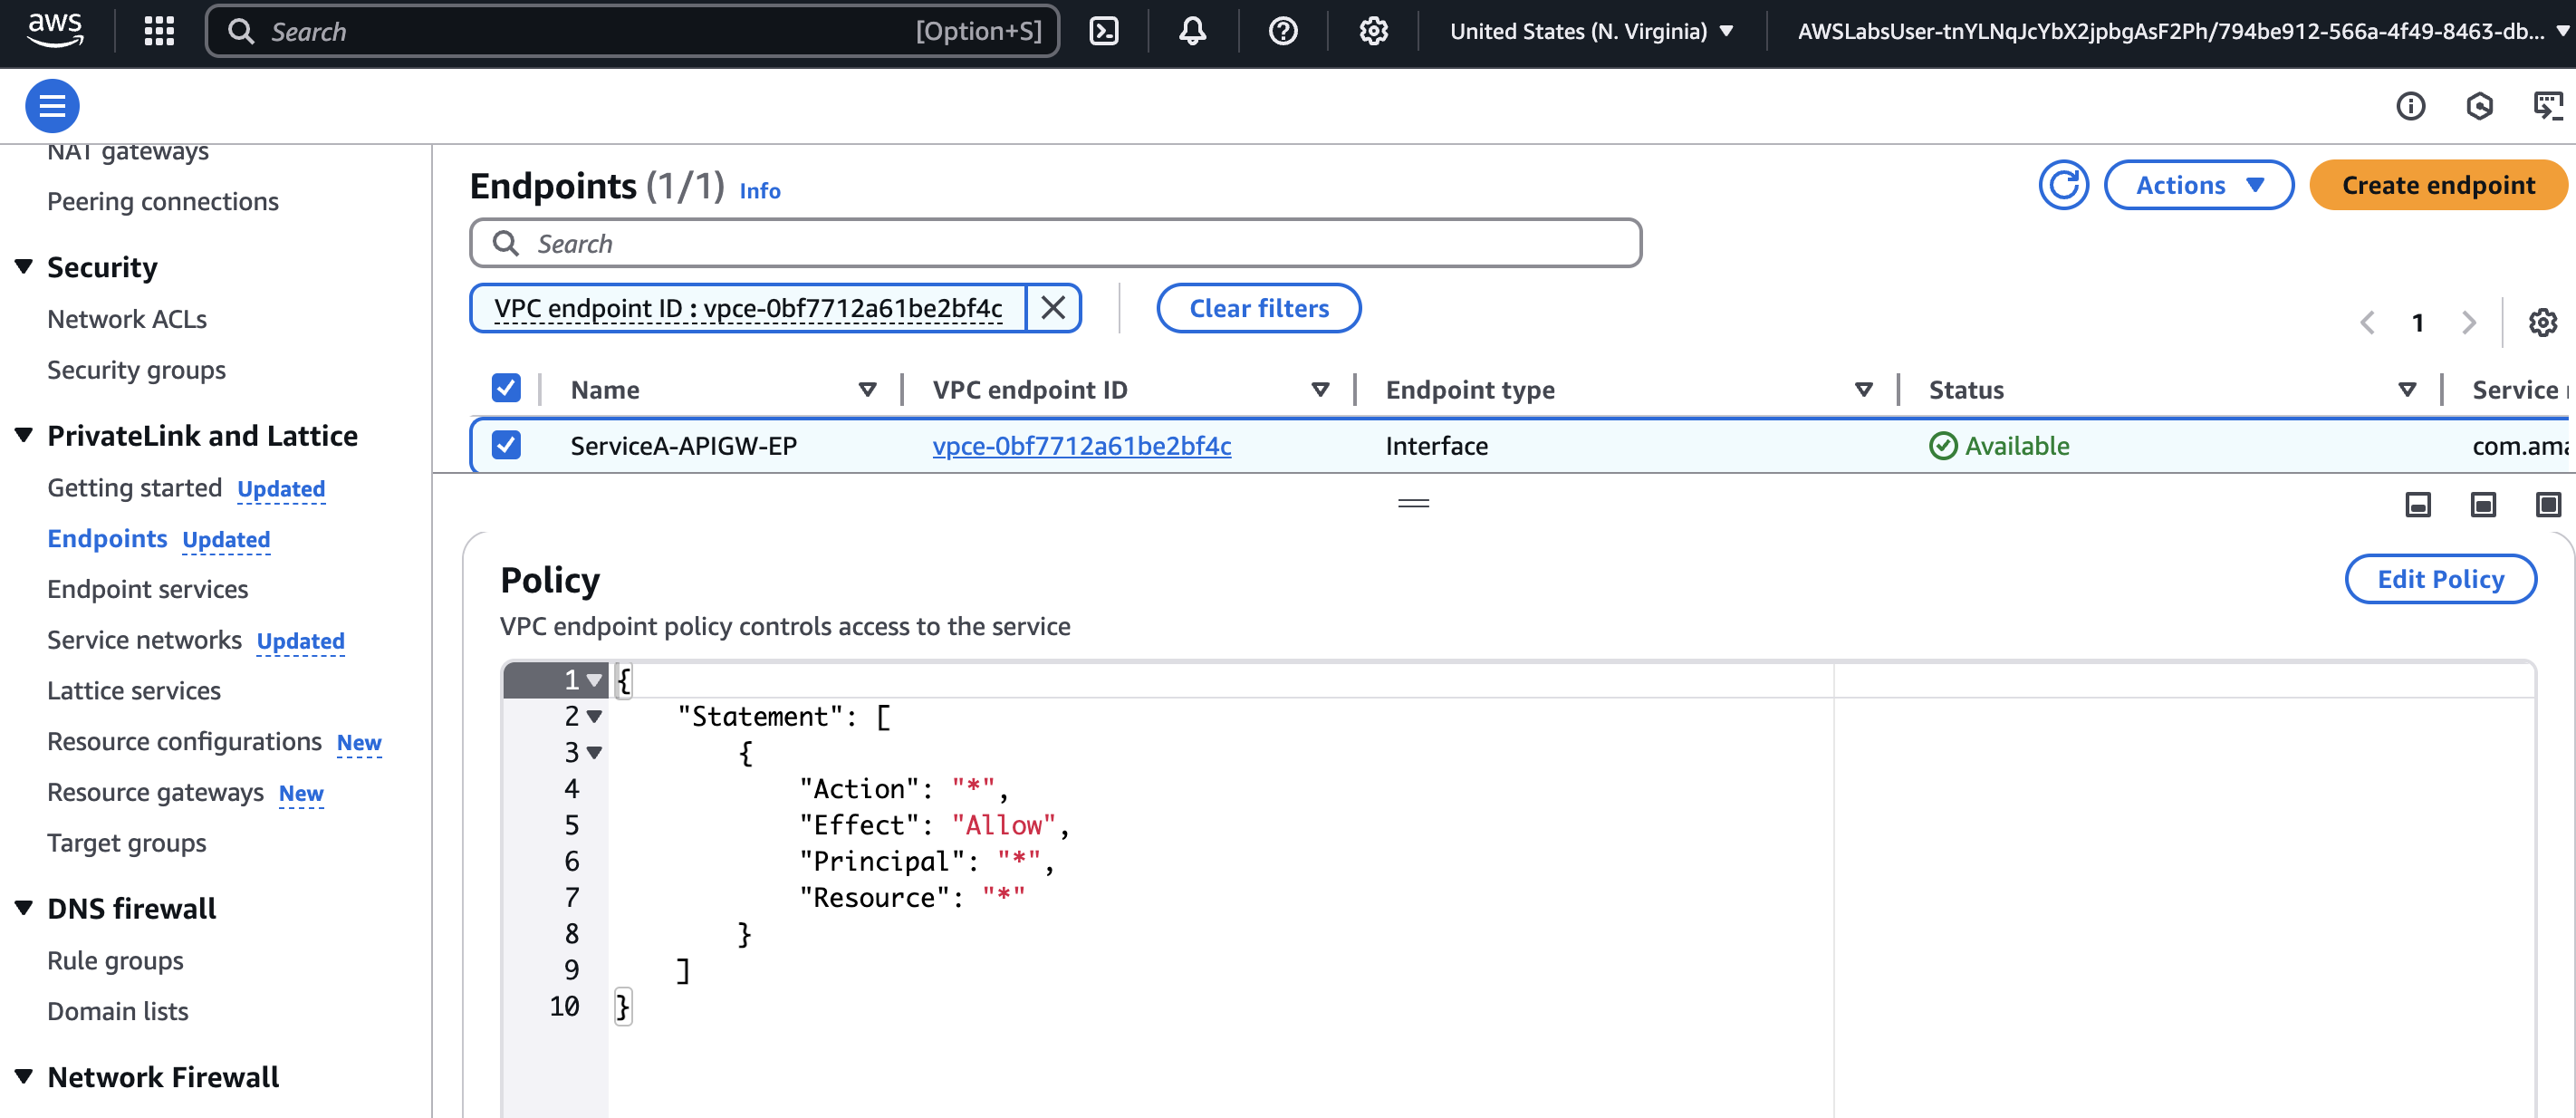Image resolution: width=2576 pixels, height=1118 pixels.
Task: Open Network ACLs in sidebar
Action: [x=127, y=319]
